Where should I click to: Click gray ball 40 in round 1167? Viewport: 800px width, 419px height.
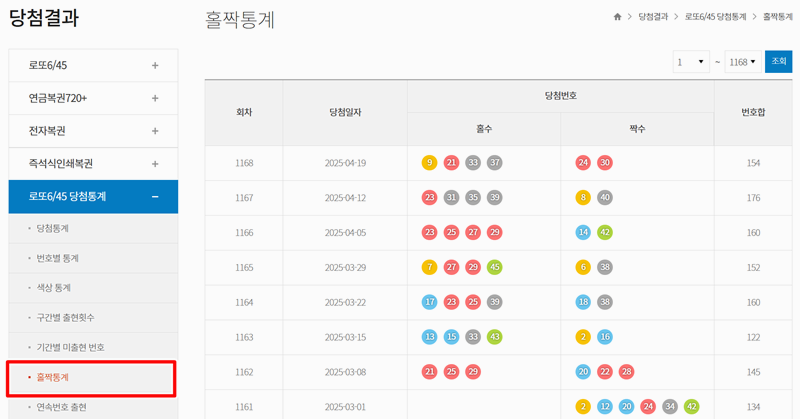[x=605, y=198]
